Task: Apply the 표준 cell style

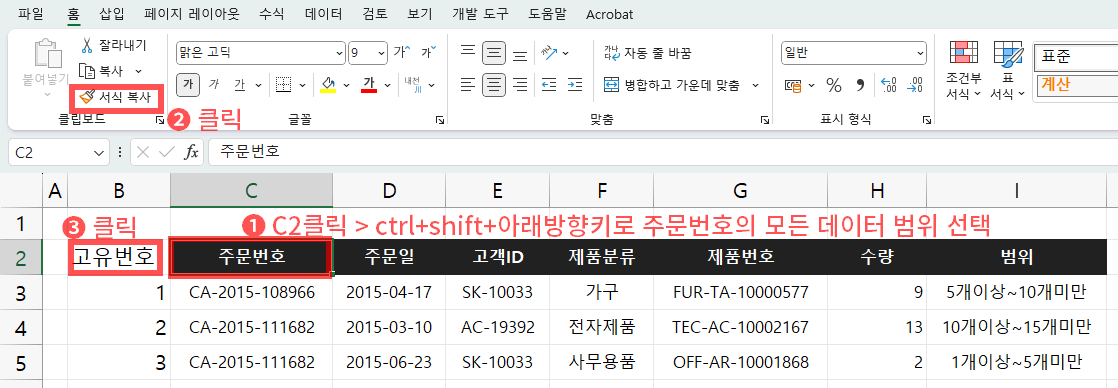Action: click(x=1076, y=56)
